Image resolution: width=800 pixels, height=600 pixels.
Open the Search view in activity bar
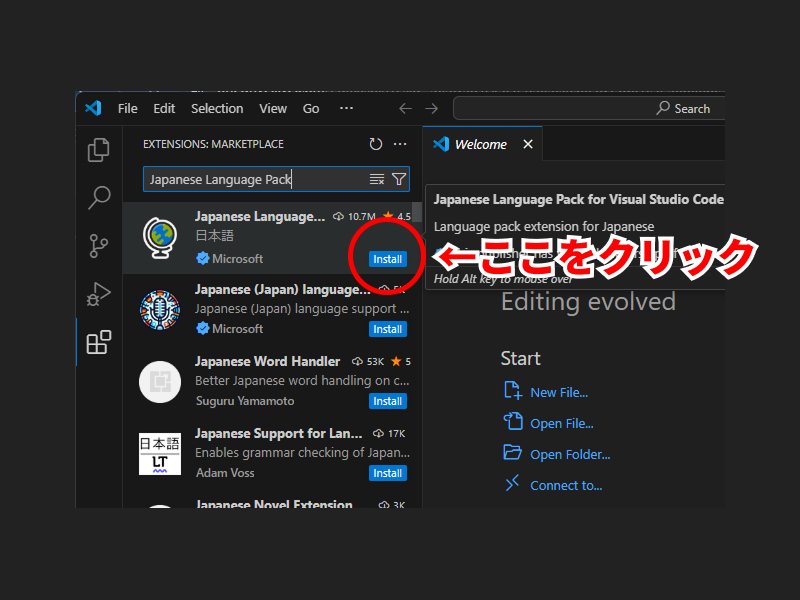[x=98, y=197]
